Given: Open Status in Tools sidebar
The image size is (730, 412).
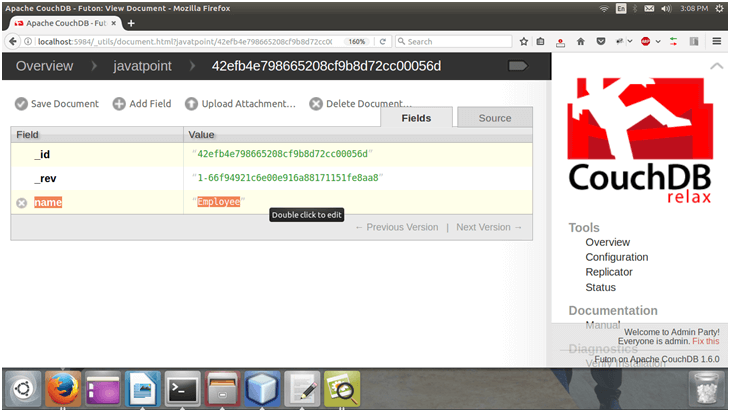Looking at the screenshot, I should click(x=601, y=287).
